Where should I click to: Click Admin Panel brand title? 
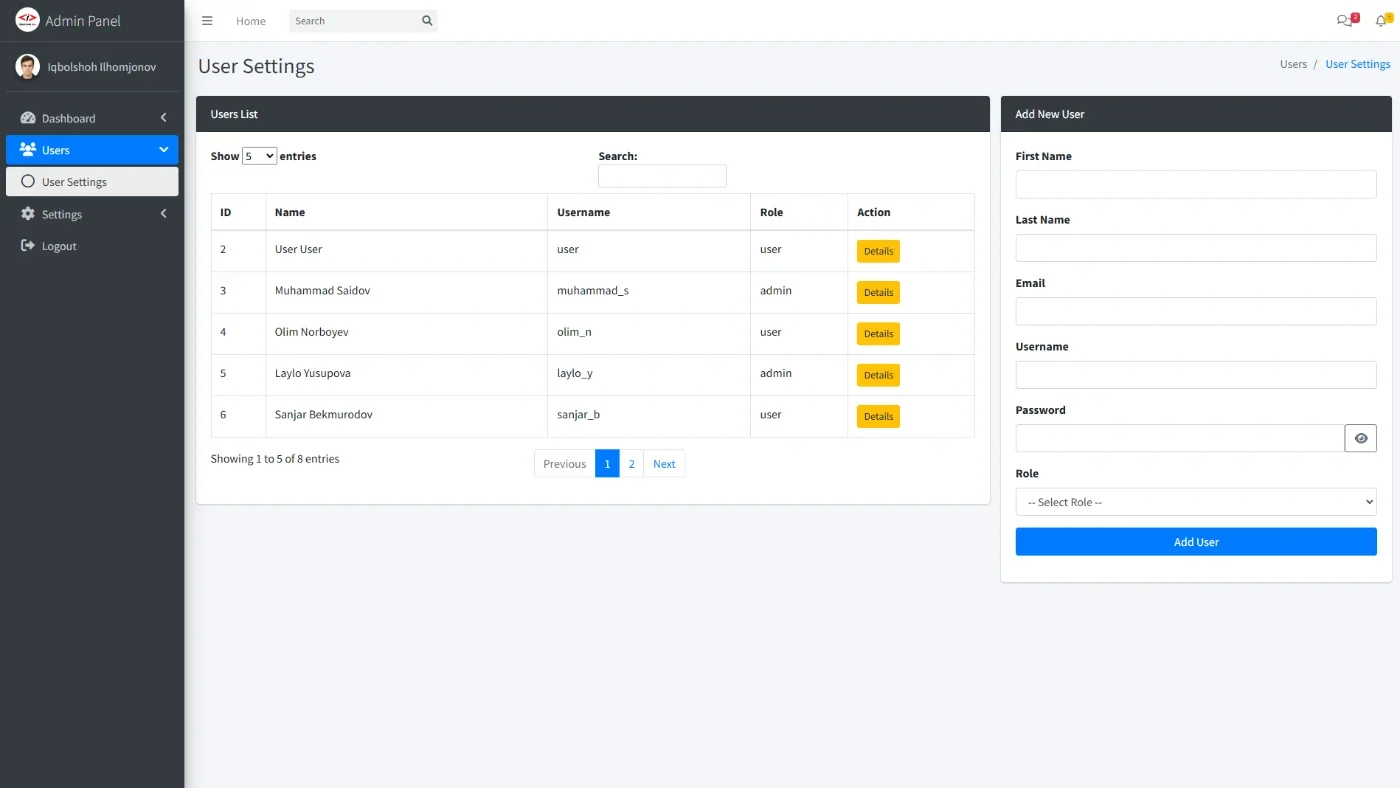pyautogui.click(x=83, y=20)
